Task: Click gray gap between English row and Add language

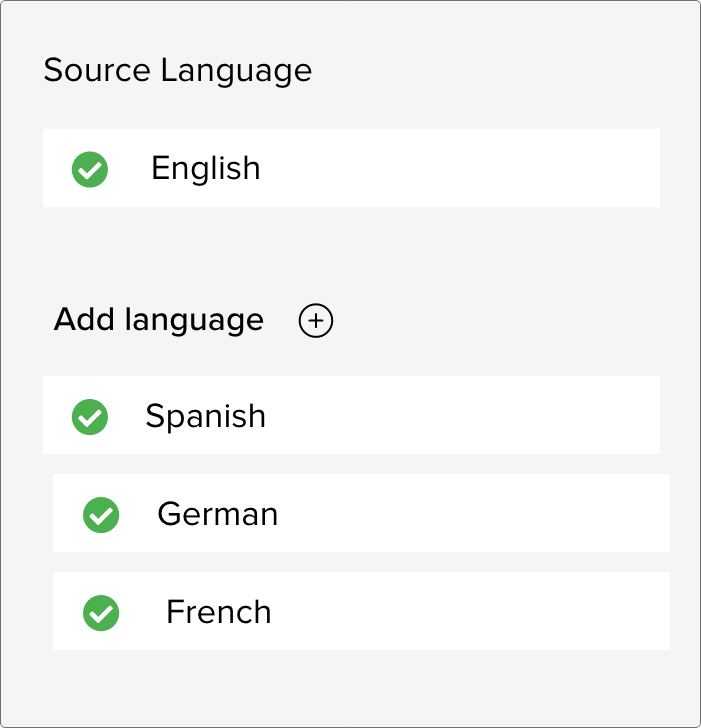Action: 350,255
